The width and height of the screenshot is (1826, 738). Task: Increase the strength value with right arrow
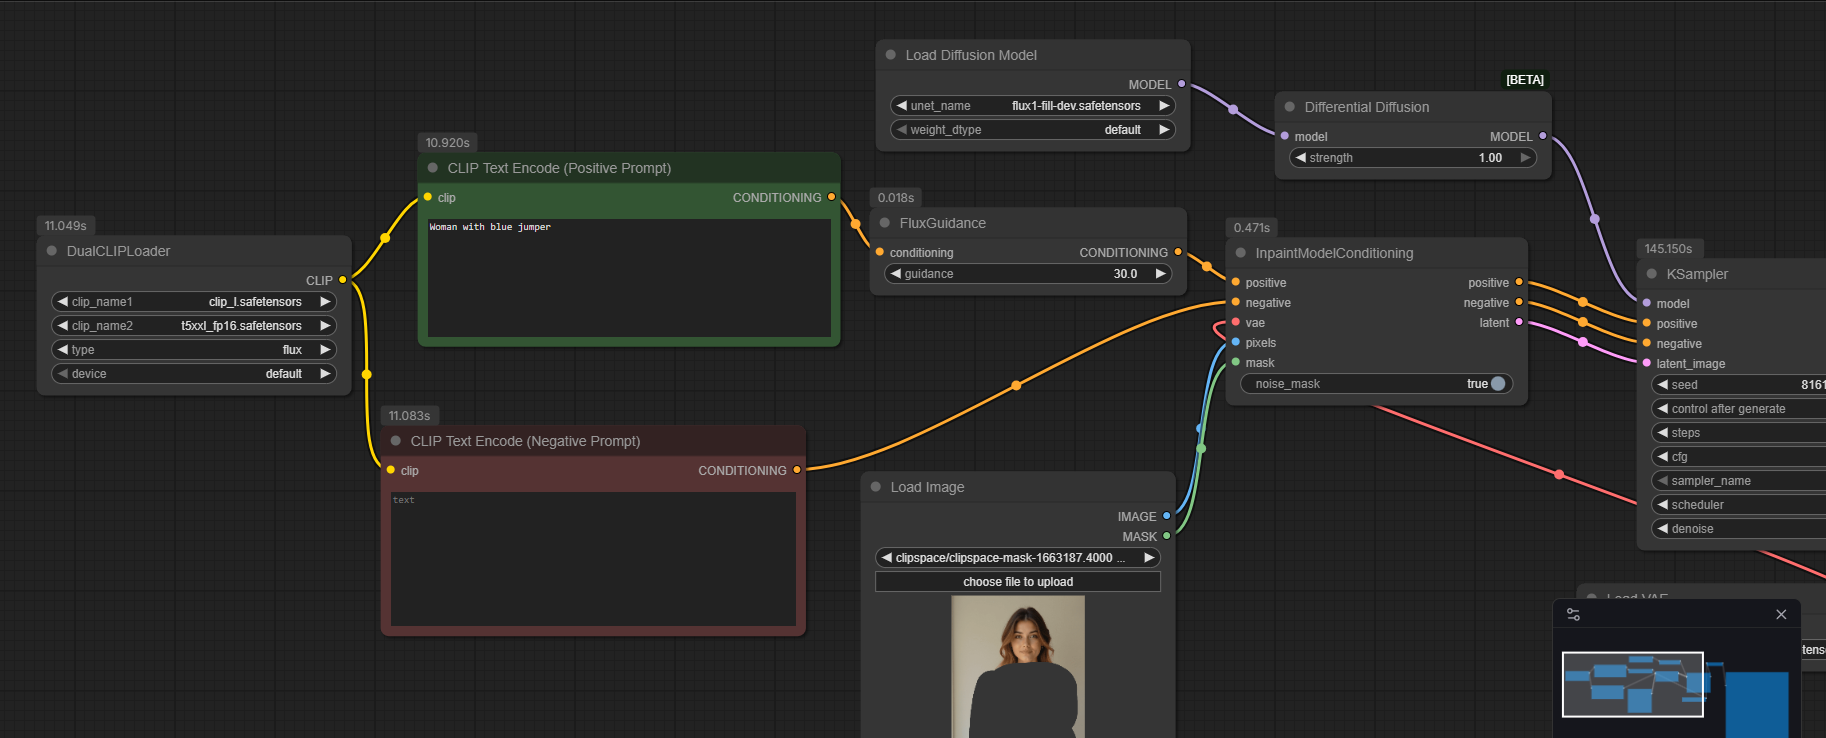click(1525, 158)
